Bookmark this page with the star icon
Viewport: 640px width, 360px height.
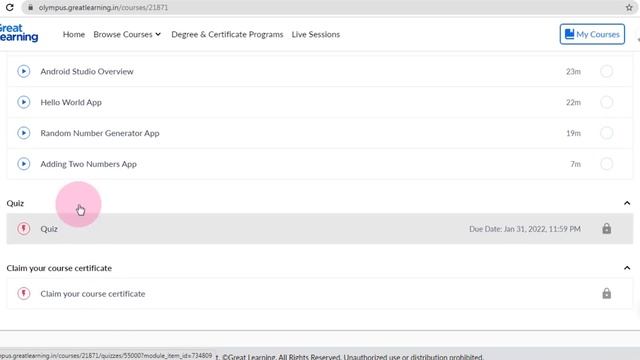[x=629, y=7]
